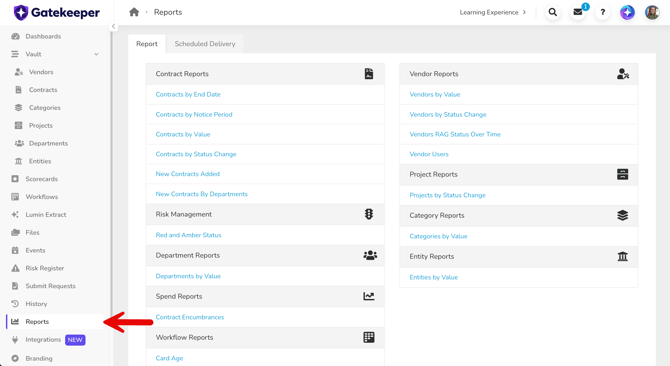Click the Scorecards sidebar icon
This screenshot has height=366, width=670.
pyautogui.click(x=15, y=179)
